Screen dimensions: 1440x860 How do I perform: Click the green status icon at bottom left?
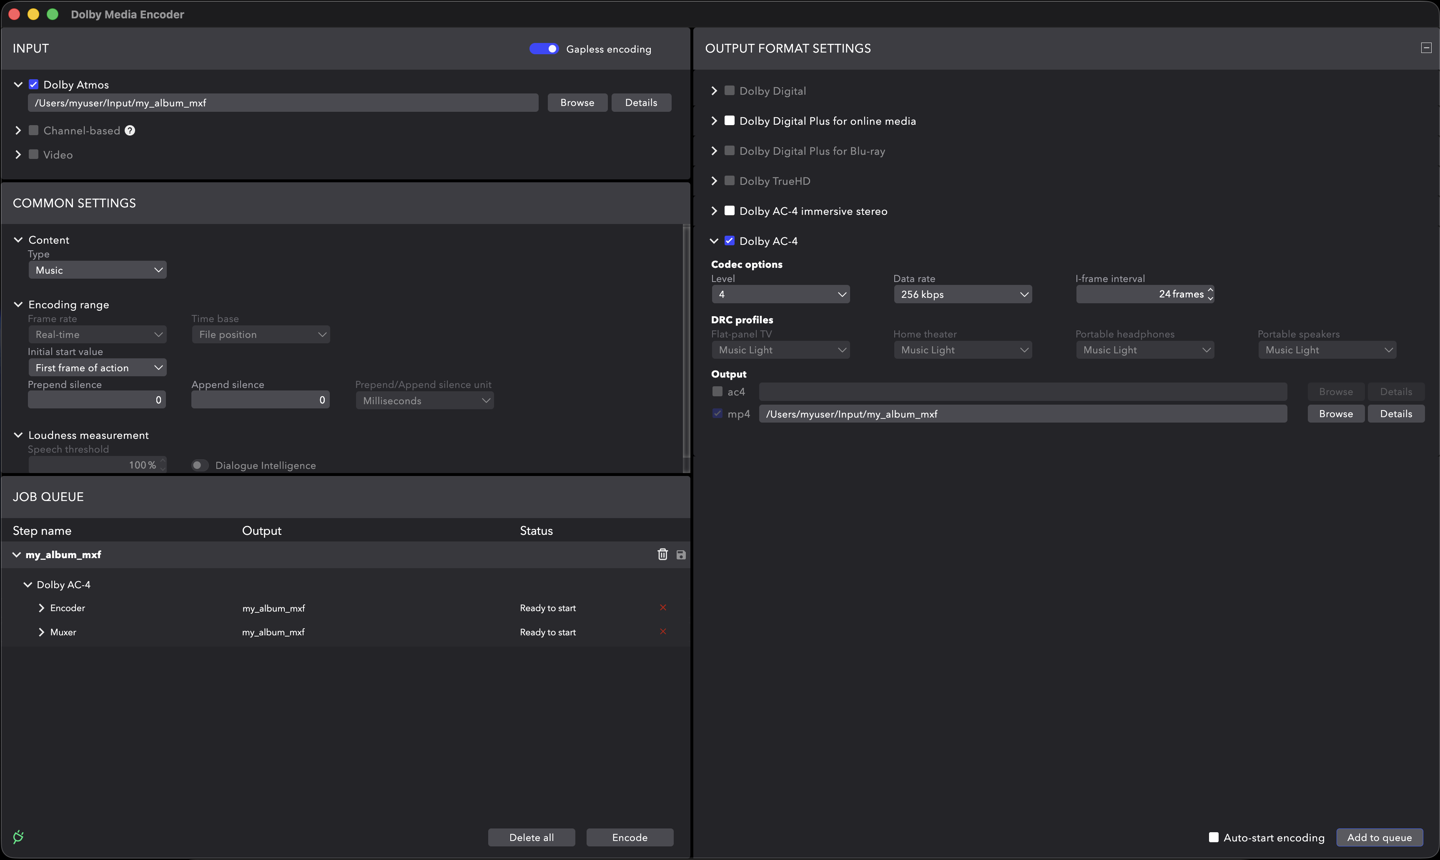click(x=18, y=837)
